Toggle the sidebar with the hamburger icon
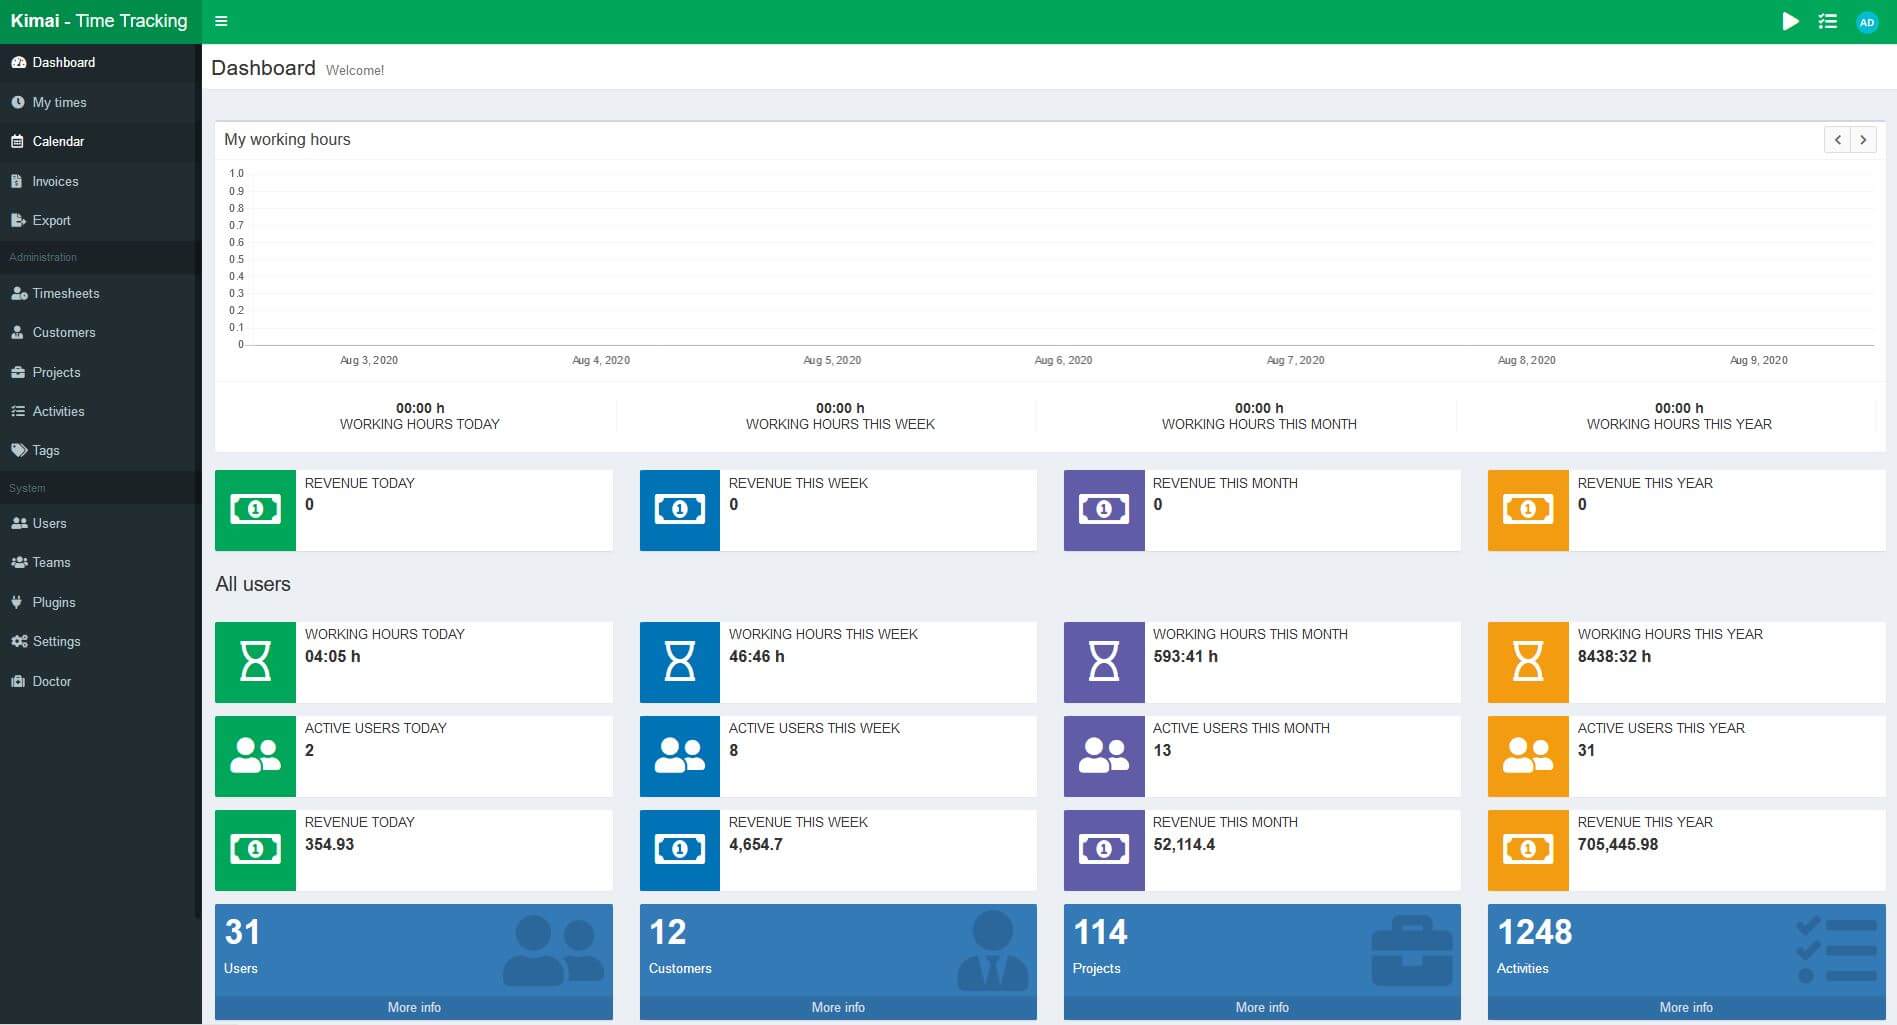This screenshot has width=1897, height=1025. (x=221, y=21)
